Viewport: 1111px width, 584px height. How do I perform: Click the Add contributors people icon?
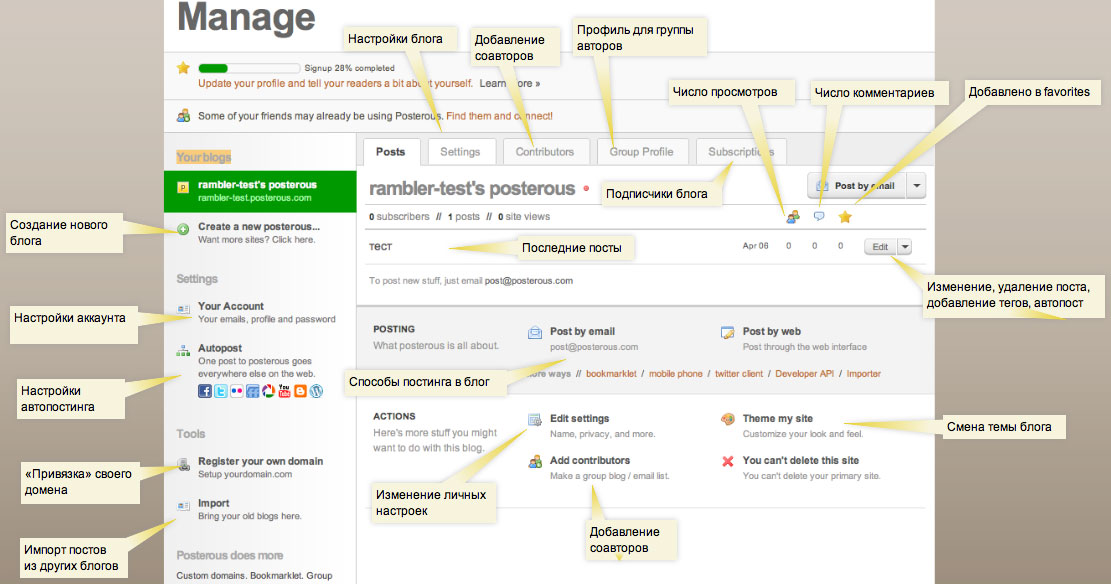535,461
